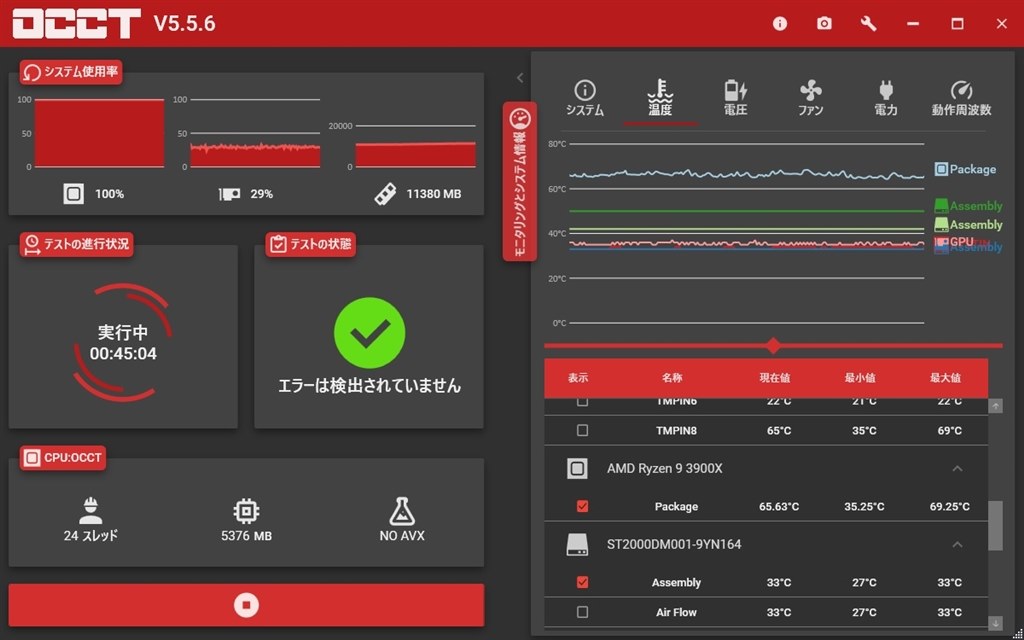Sort by the 現在値 column header

775,377
